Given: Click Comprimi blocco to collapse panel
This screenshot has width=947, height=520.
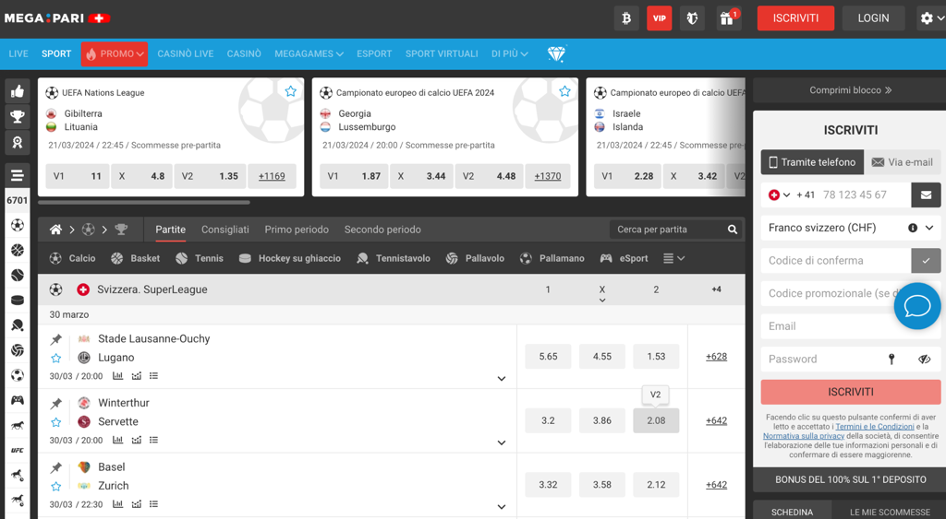Looking at the screenshot, I should (851, 91).
